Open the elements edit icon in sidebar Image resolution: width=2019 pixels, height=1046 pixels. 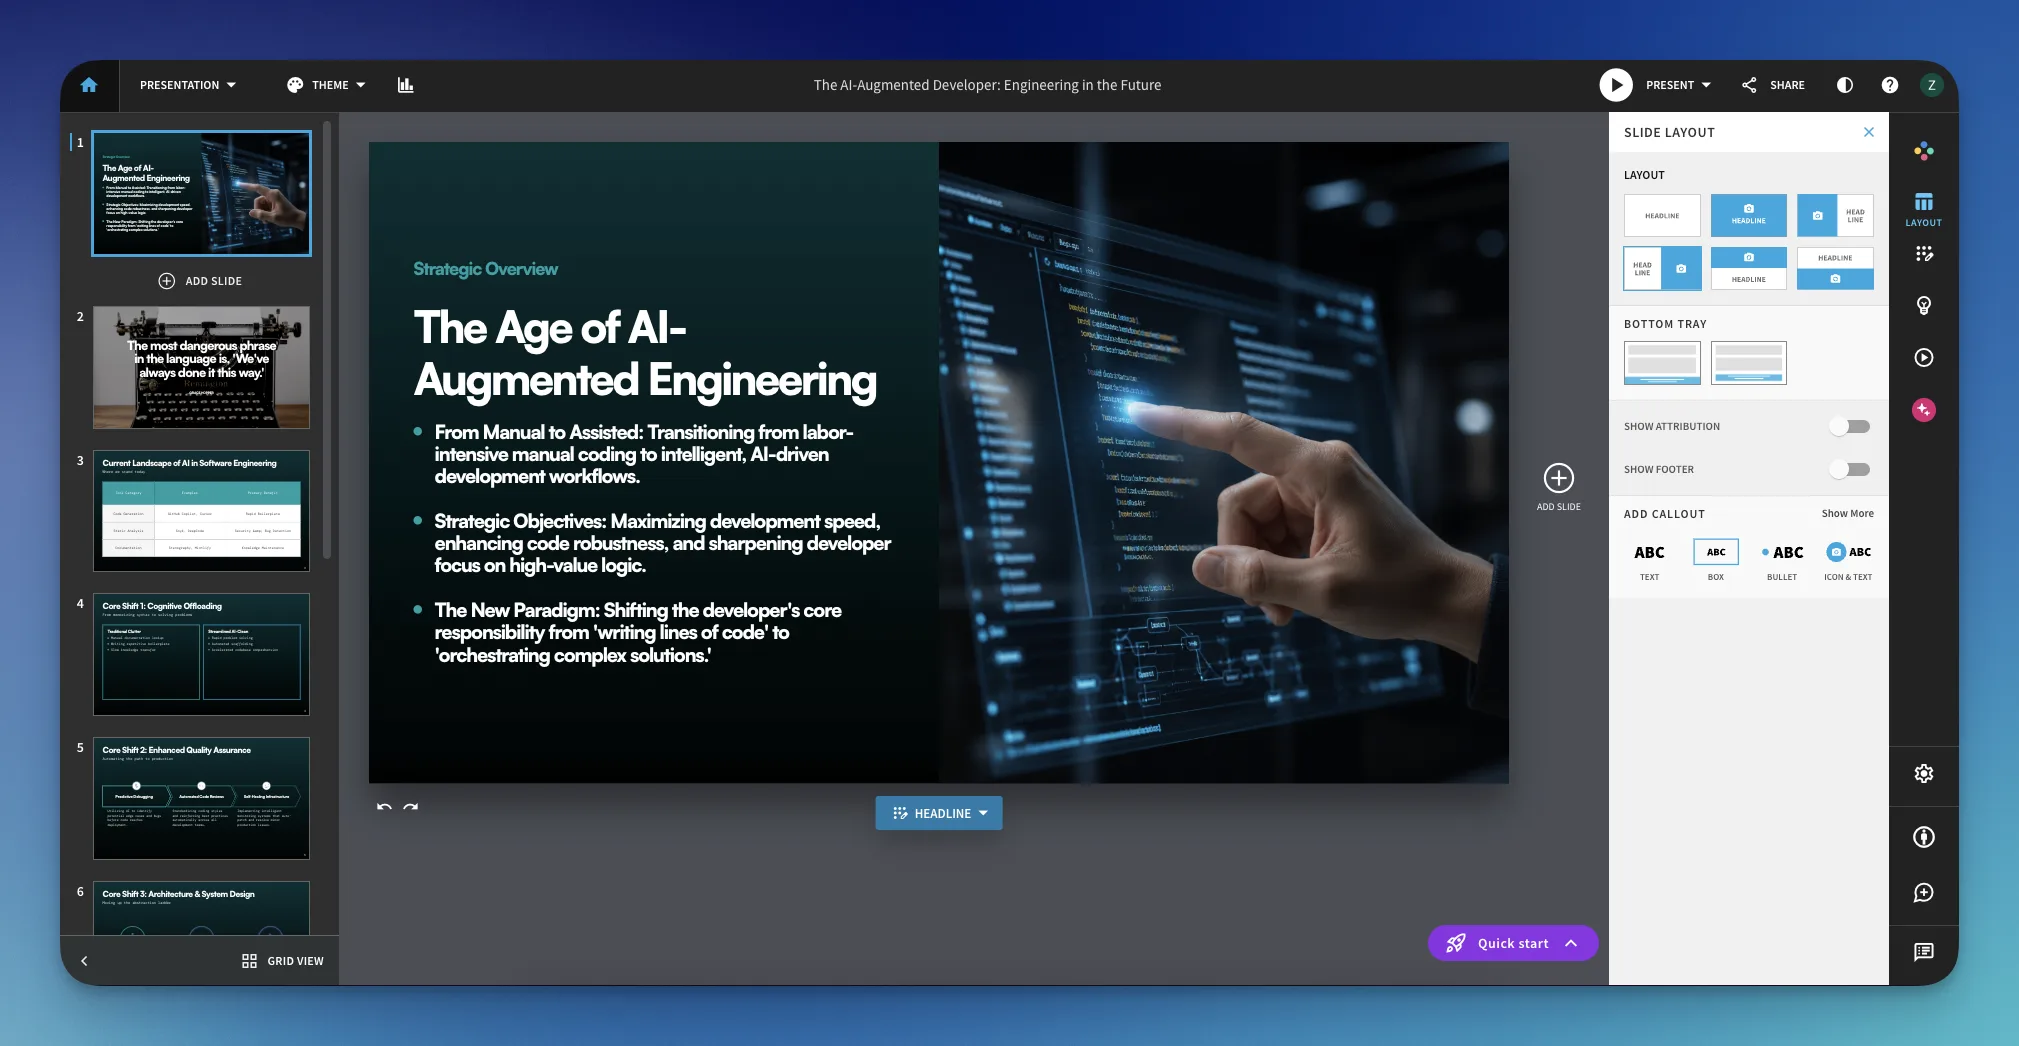coord(1923,254)
